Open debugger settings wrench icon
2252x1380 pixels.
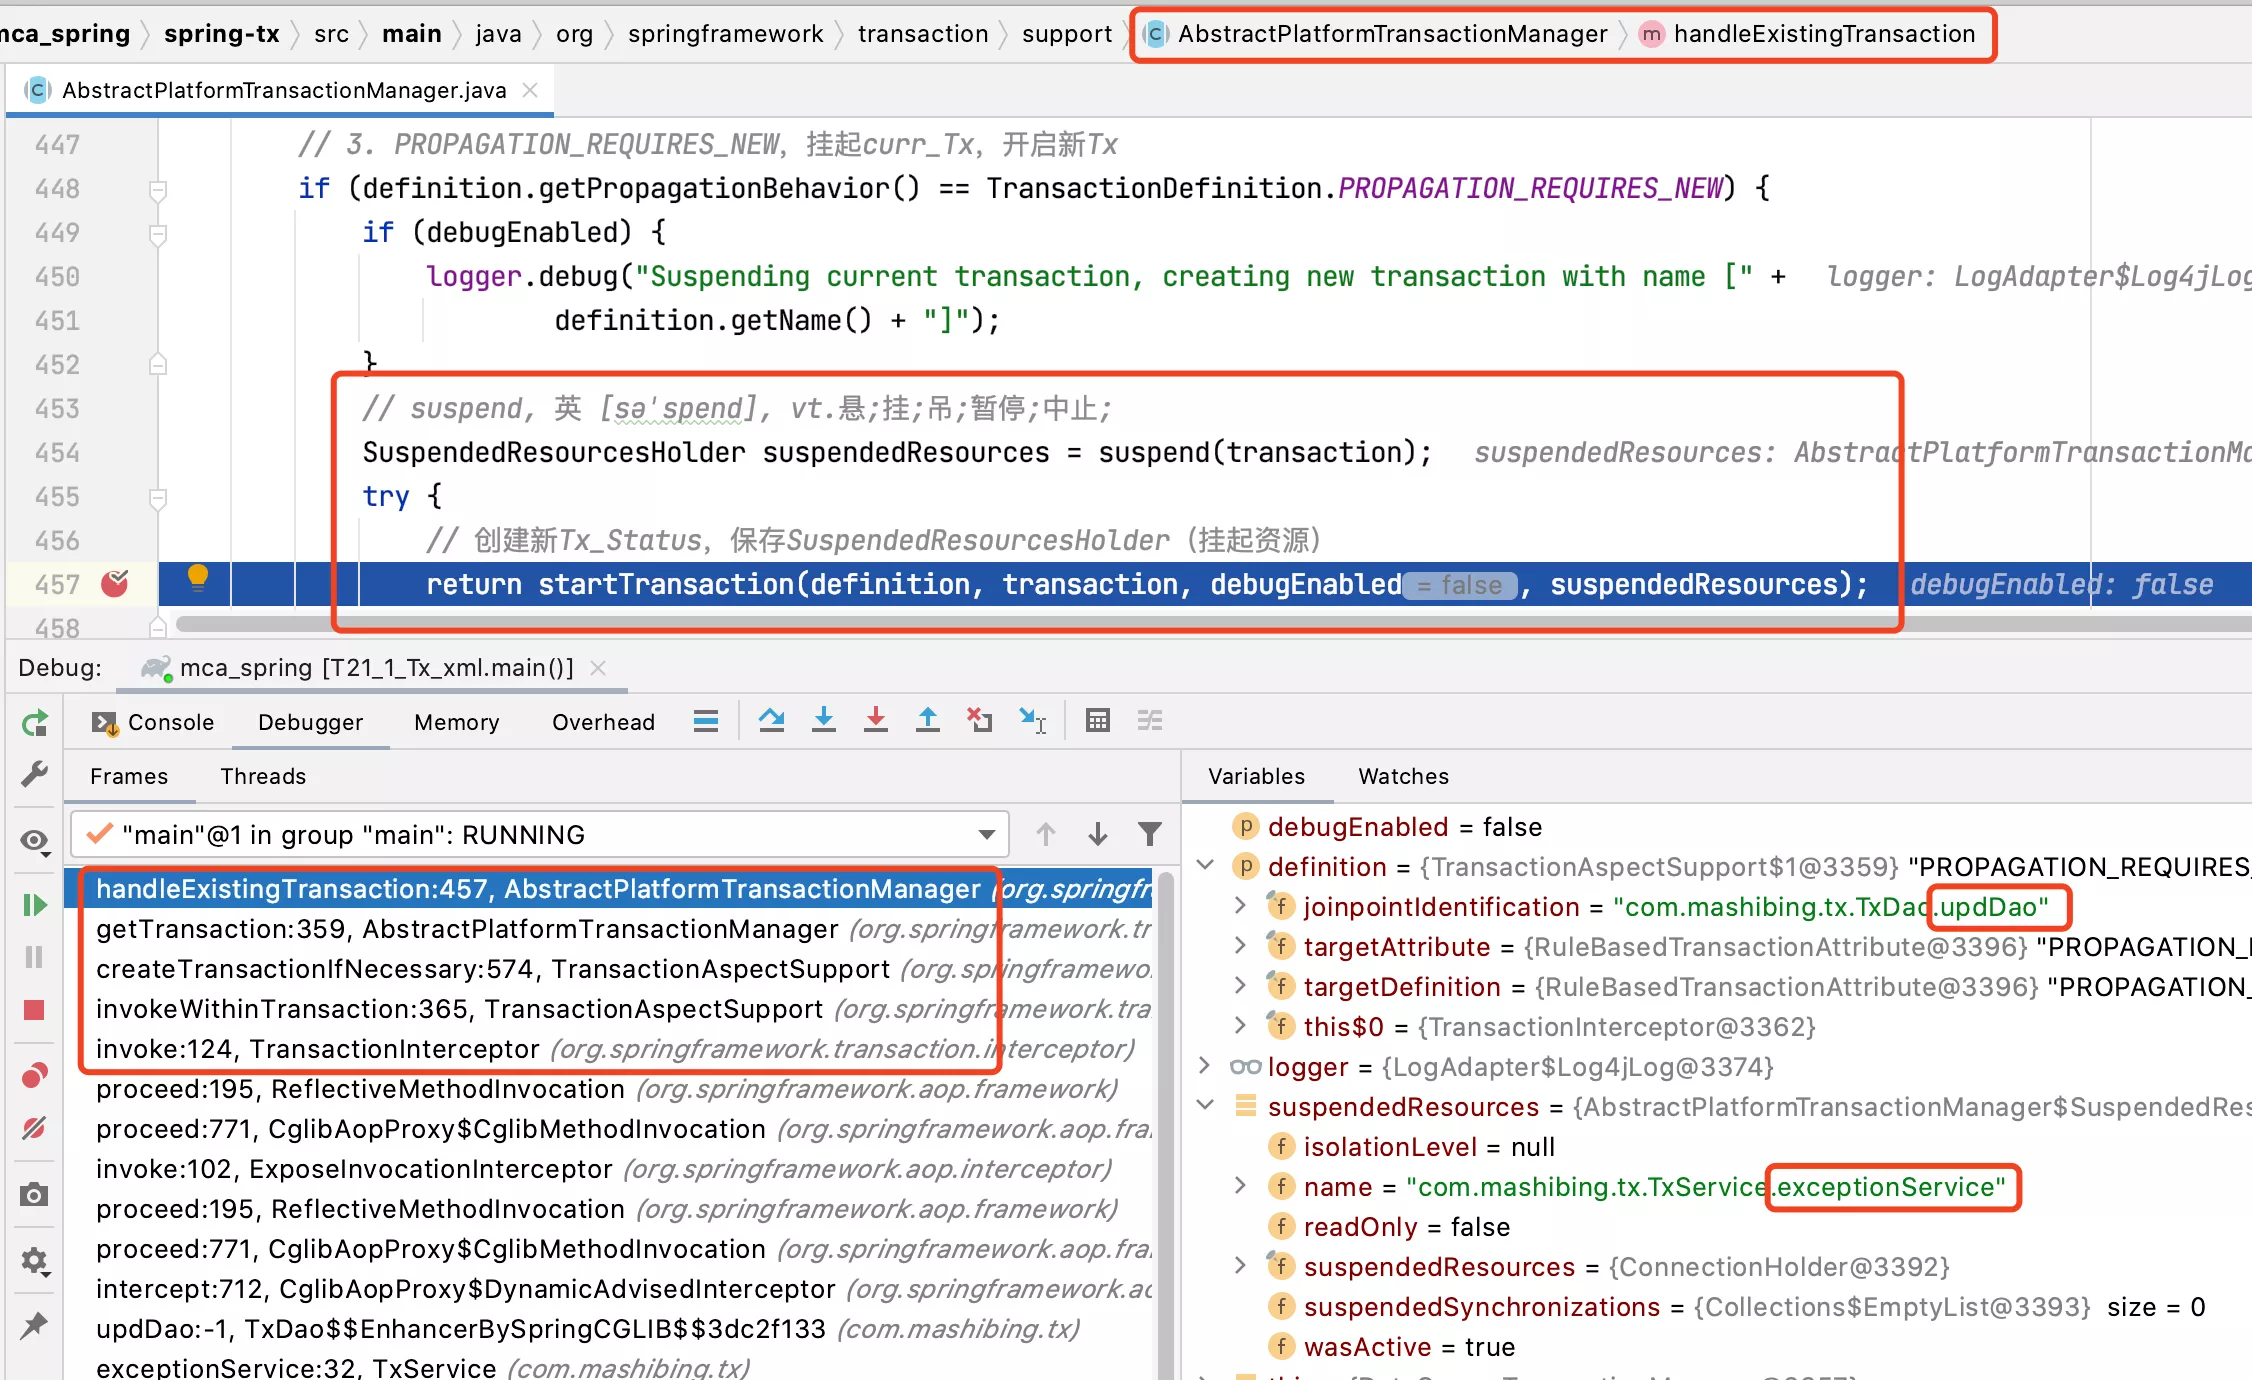tap(35, 773)
